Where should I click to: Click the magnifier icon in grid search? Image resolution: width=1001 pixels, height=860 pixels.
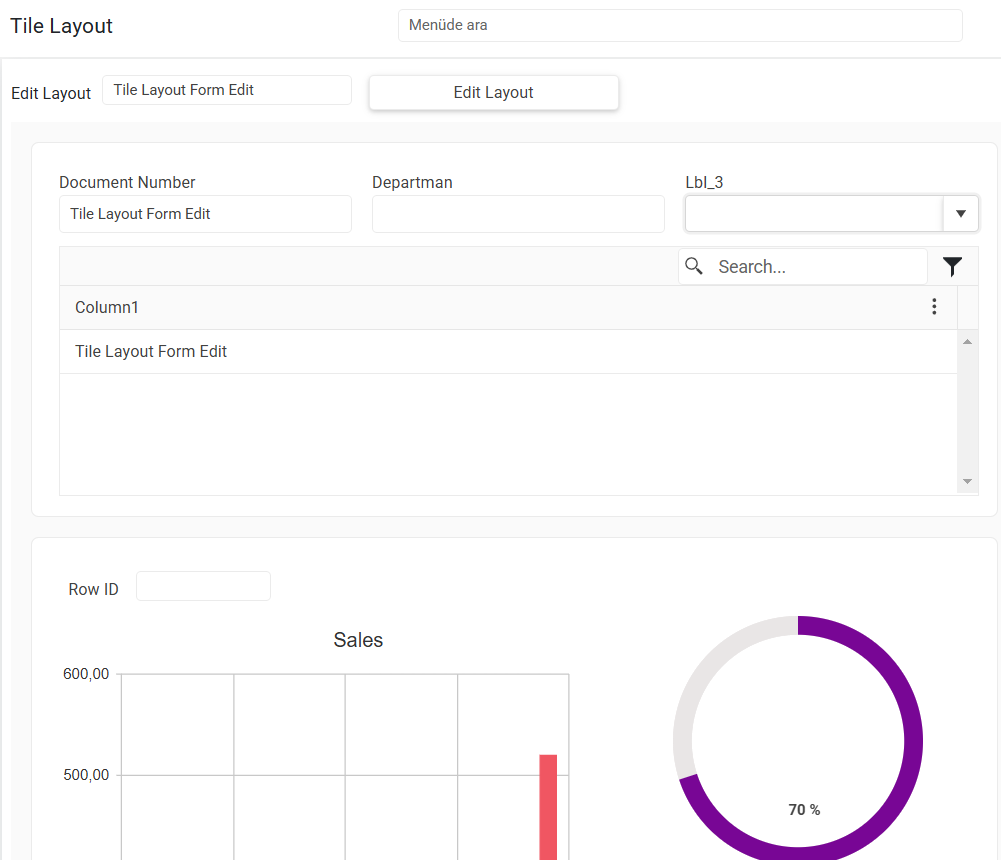pyautogui.click(x=694, y=266)
